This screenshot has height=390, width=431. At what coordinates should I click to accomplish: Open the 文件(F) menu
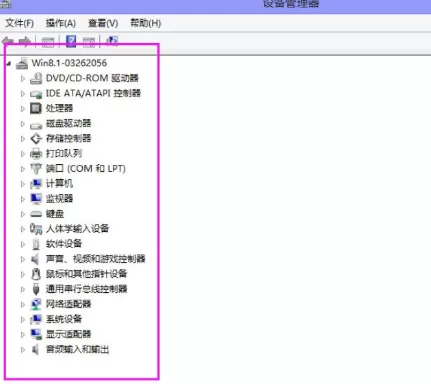pyautogui.click(x=20, y=23)
